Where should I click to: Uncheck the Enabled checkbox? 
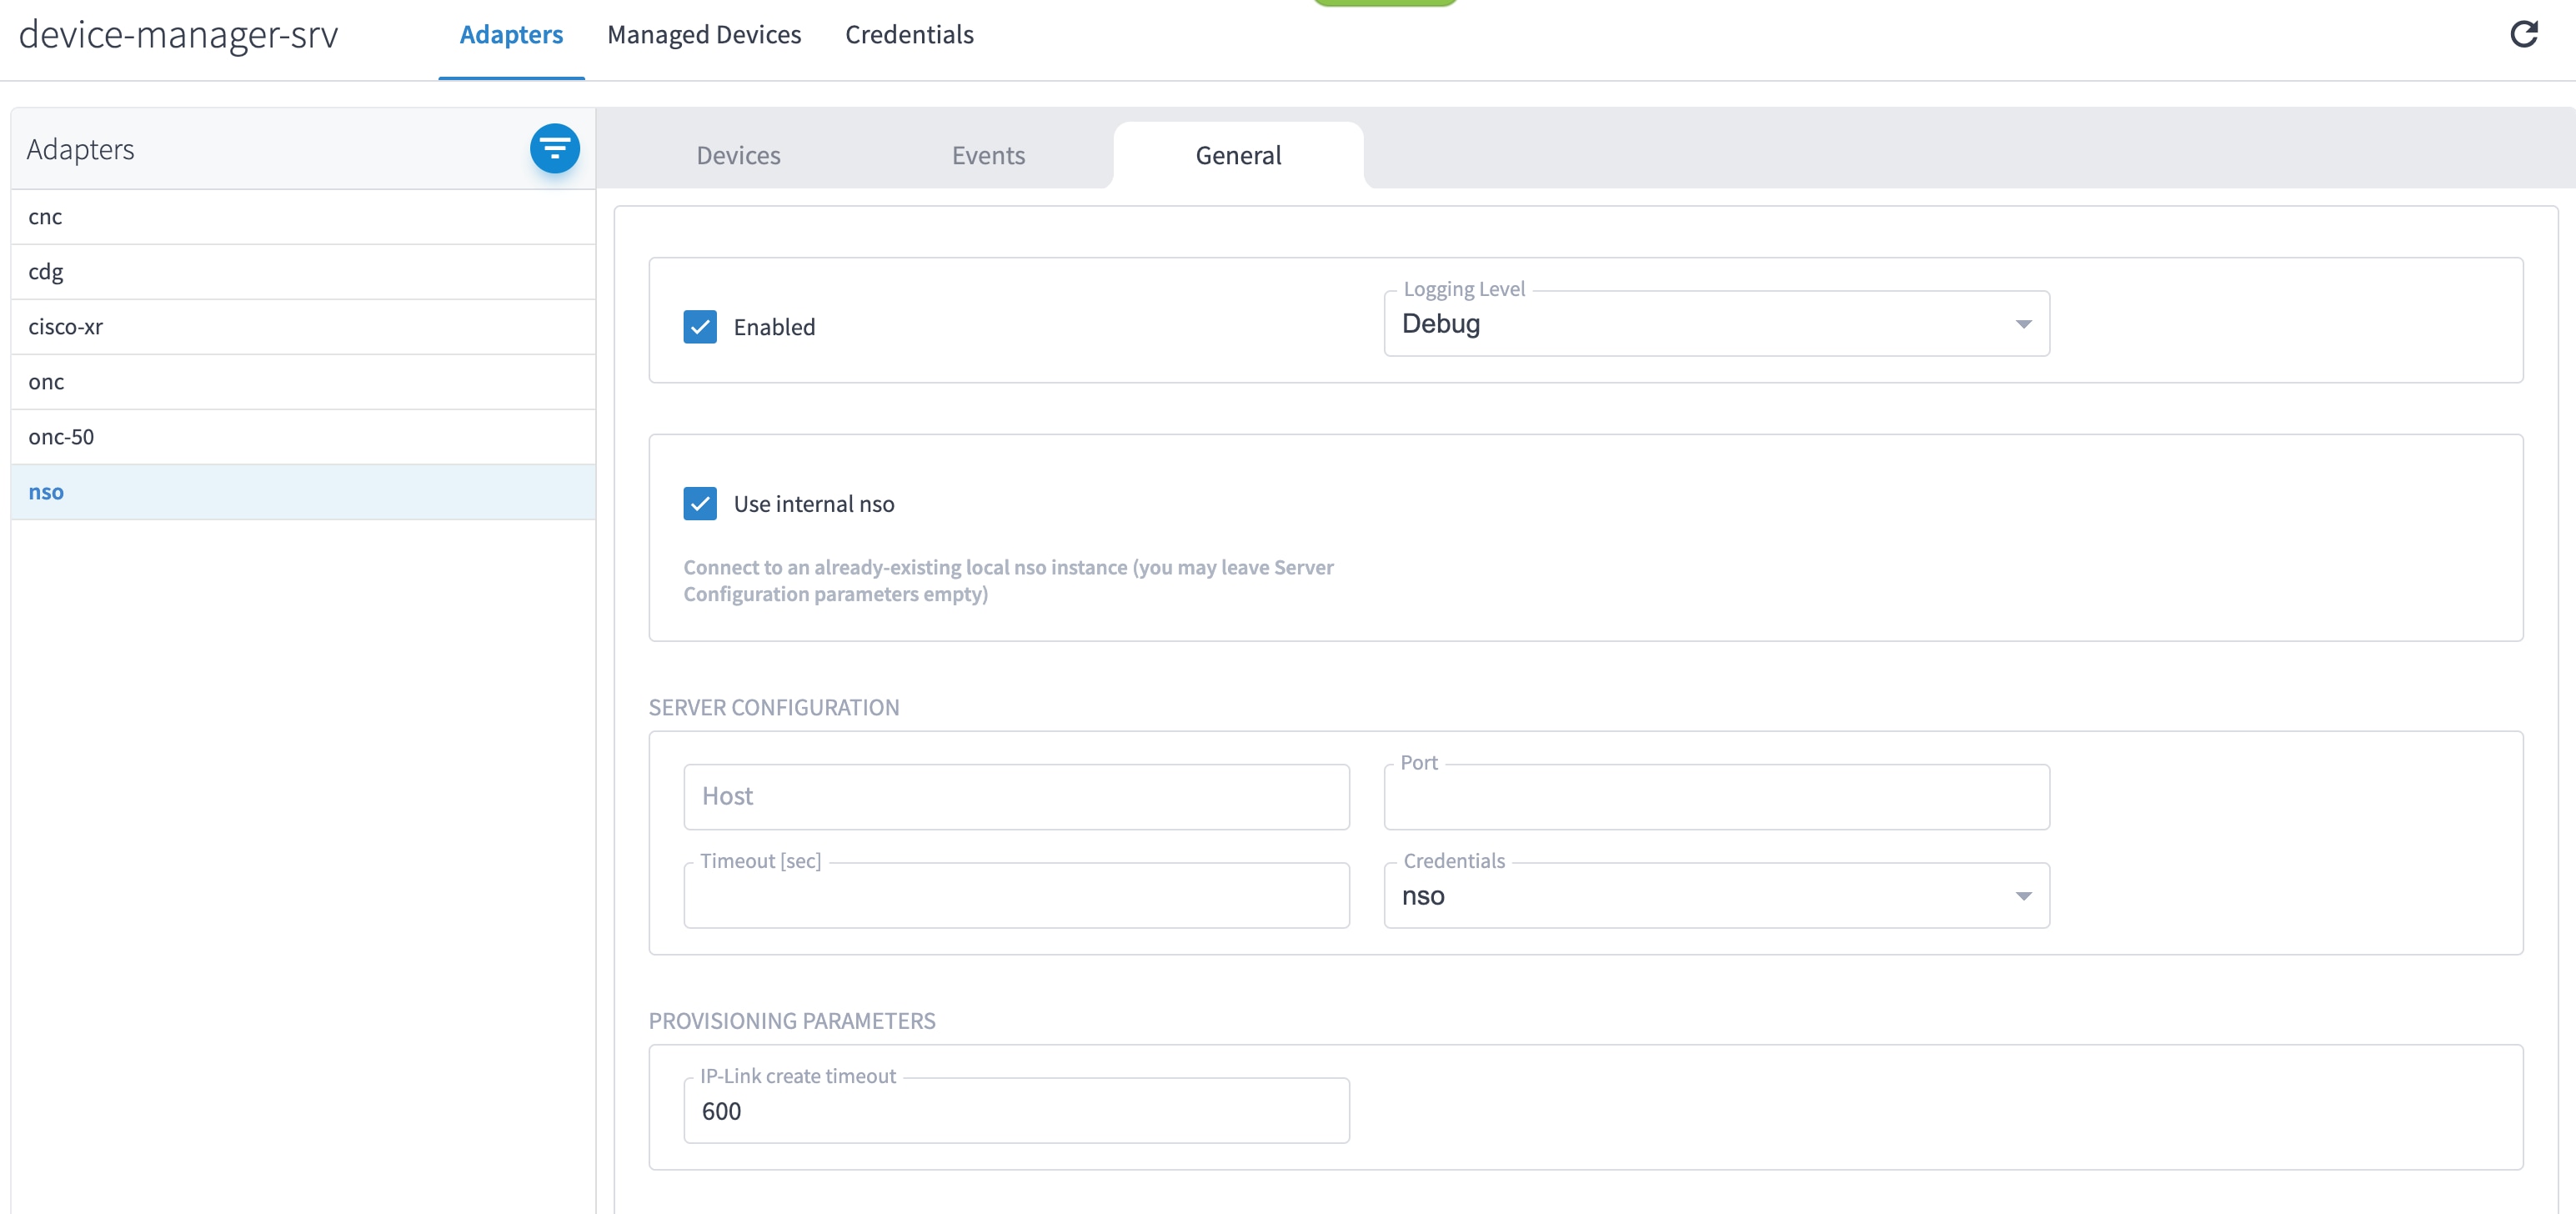700,327
